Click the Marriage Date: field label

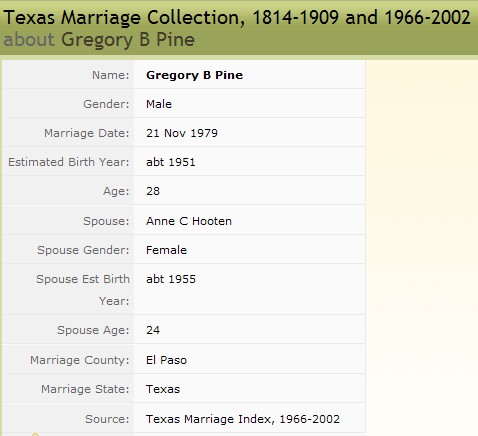coord(87,133)
